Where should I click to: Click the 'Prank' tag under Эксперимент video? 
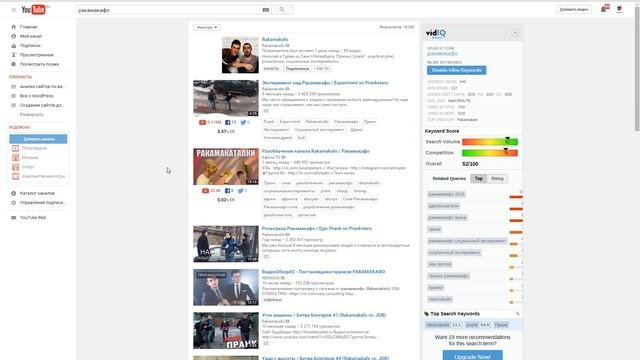click(x=269, y=122)
